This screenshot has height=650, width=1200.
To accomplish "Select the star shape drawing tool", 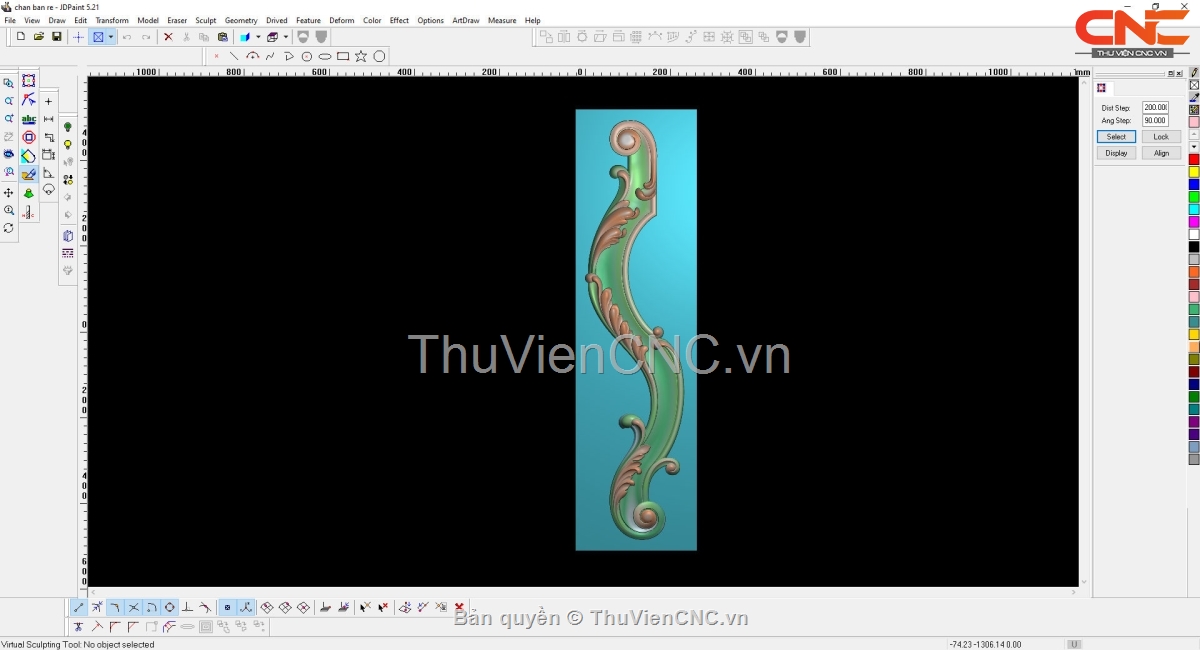I will (x=361, y=57).
